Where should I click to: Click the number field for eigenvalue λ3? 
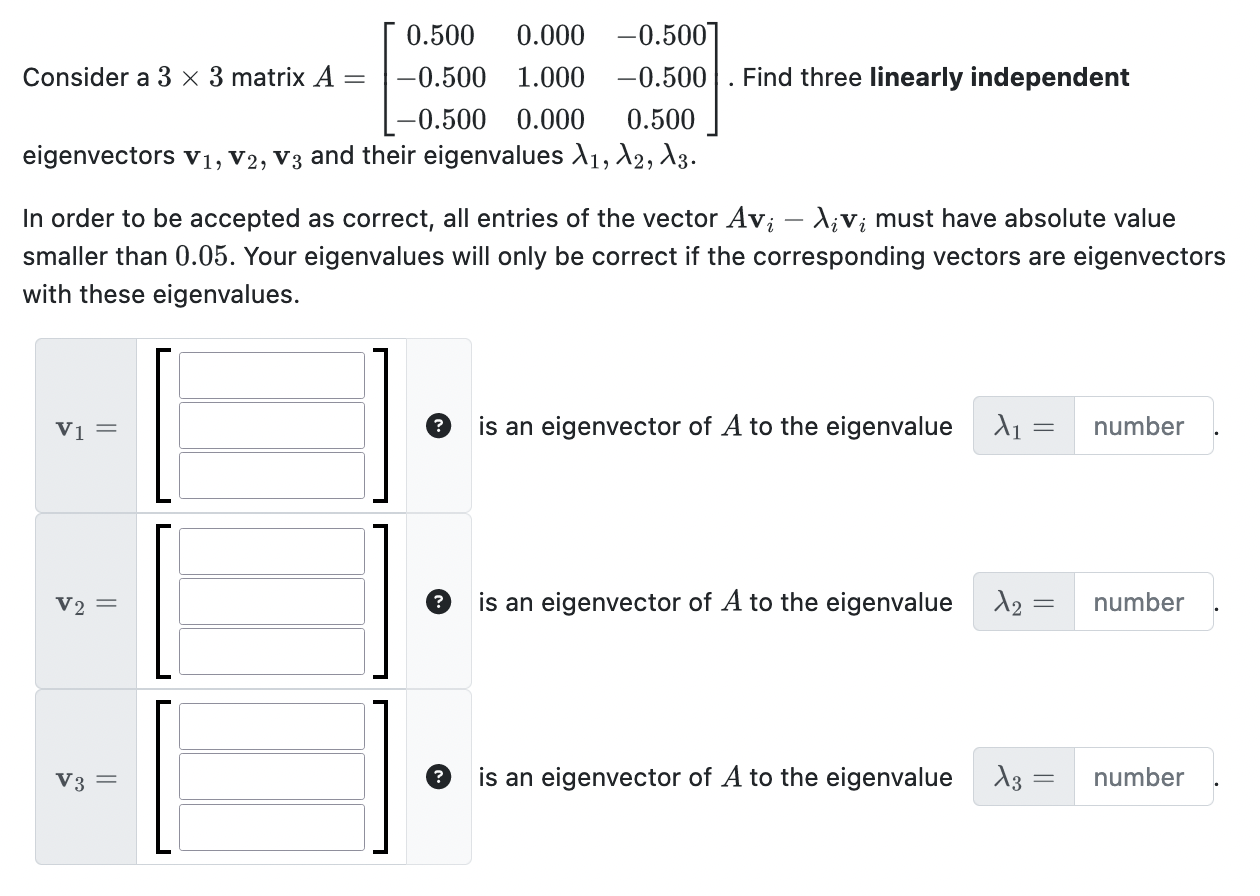pyautogui.click(x=1143, y=777)
